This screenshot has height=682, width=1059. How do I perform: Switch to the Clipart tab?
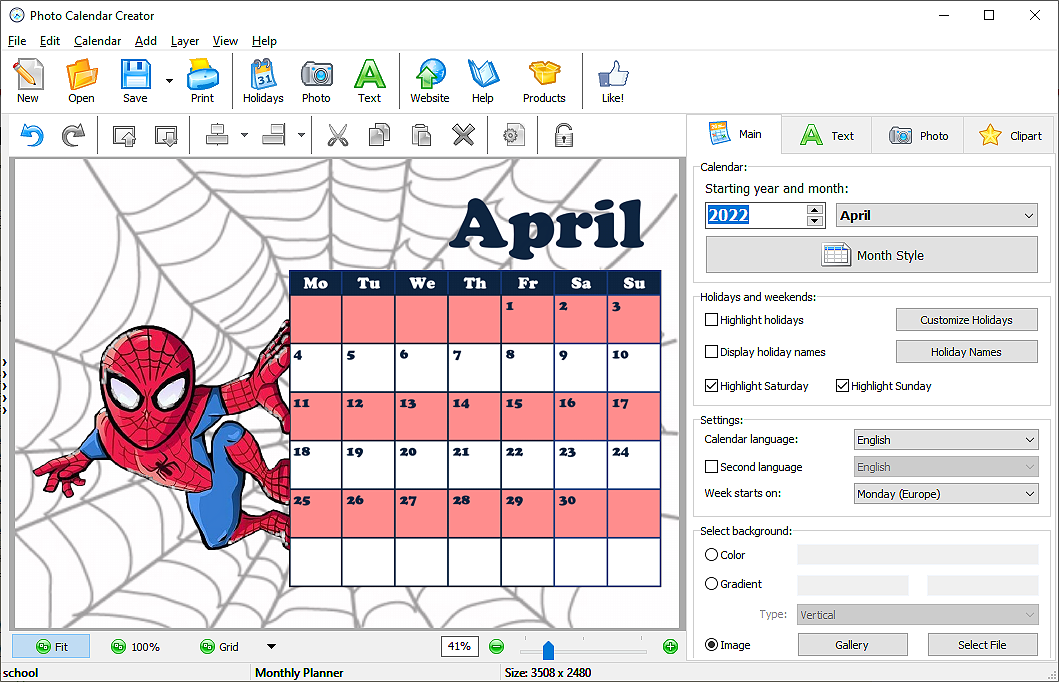tap(1010, 136)
